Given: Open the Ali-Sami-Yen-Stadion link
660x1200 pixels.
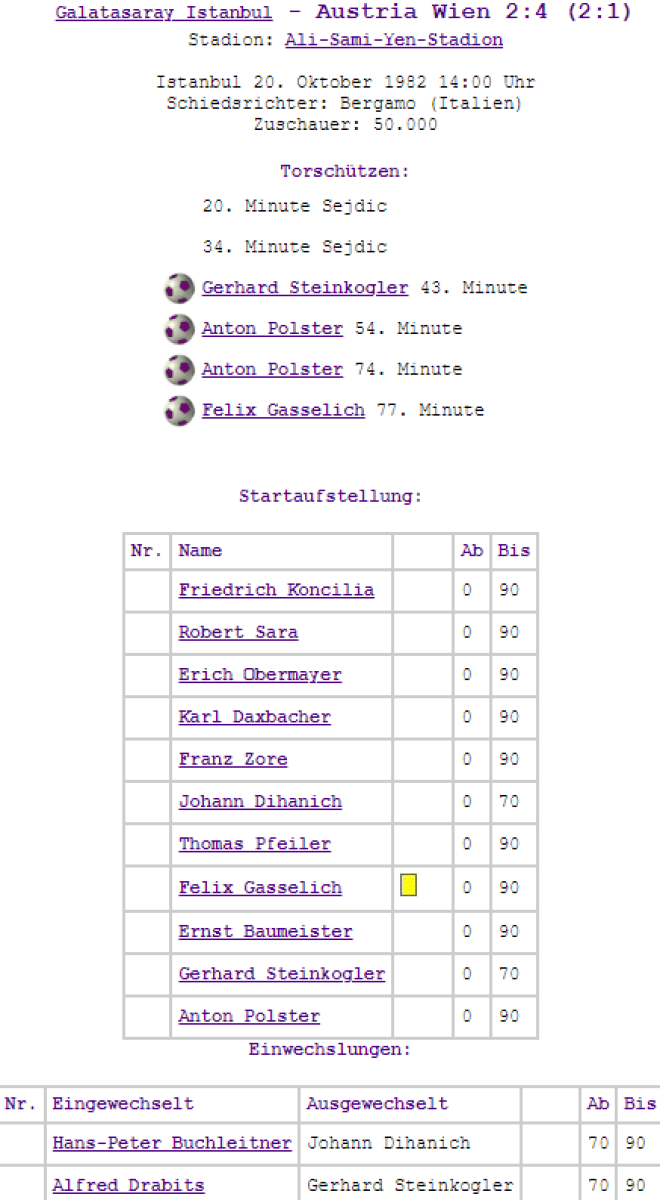Looking at the screenshot, I should pos(394,40).
